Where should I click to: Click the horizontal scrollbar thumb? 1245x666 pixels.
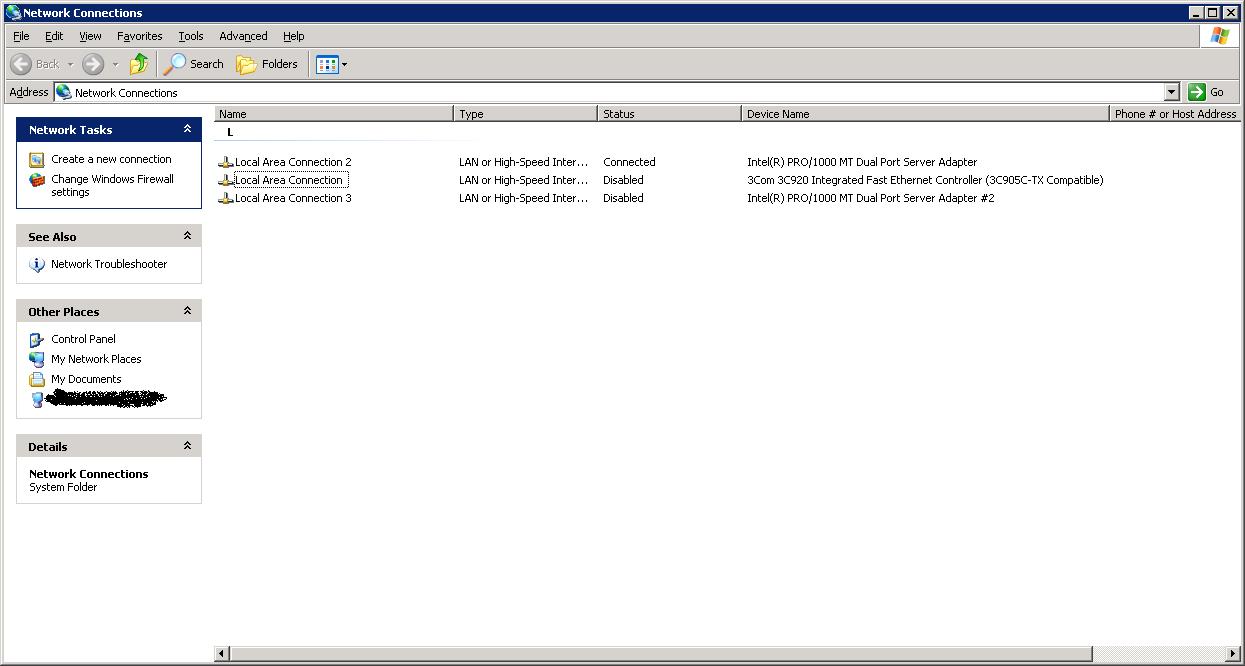click(x=661, y=654)
